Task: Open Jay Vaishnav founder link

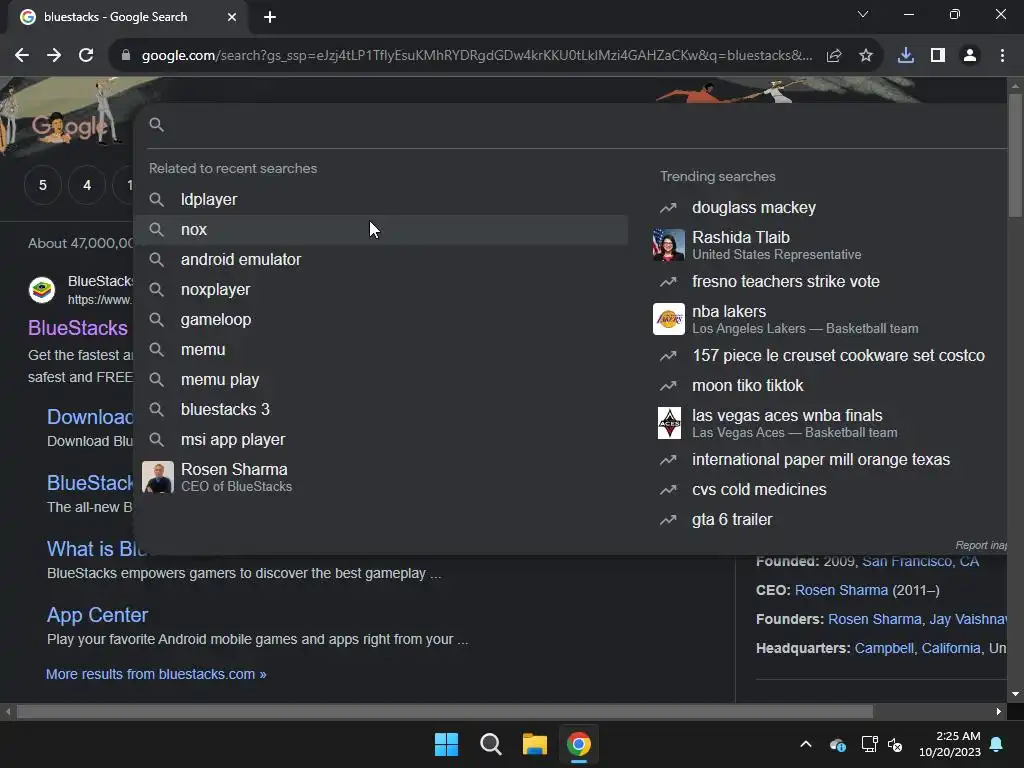Action: coord(967,619)
